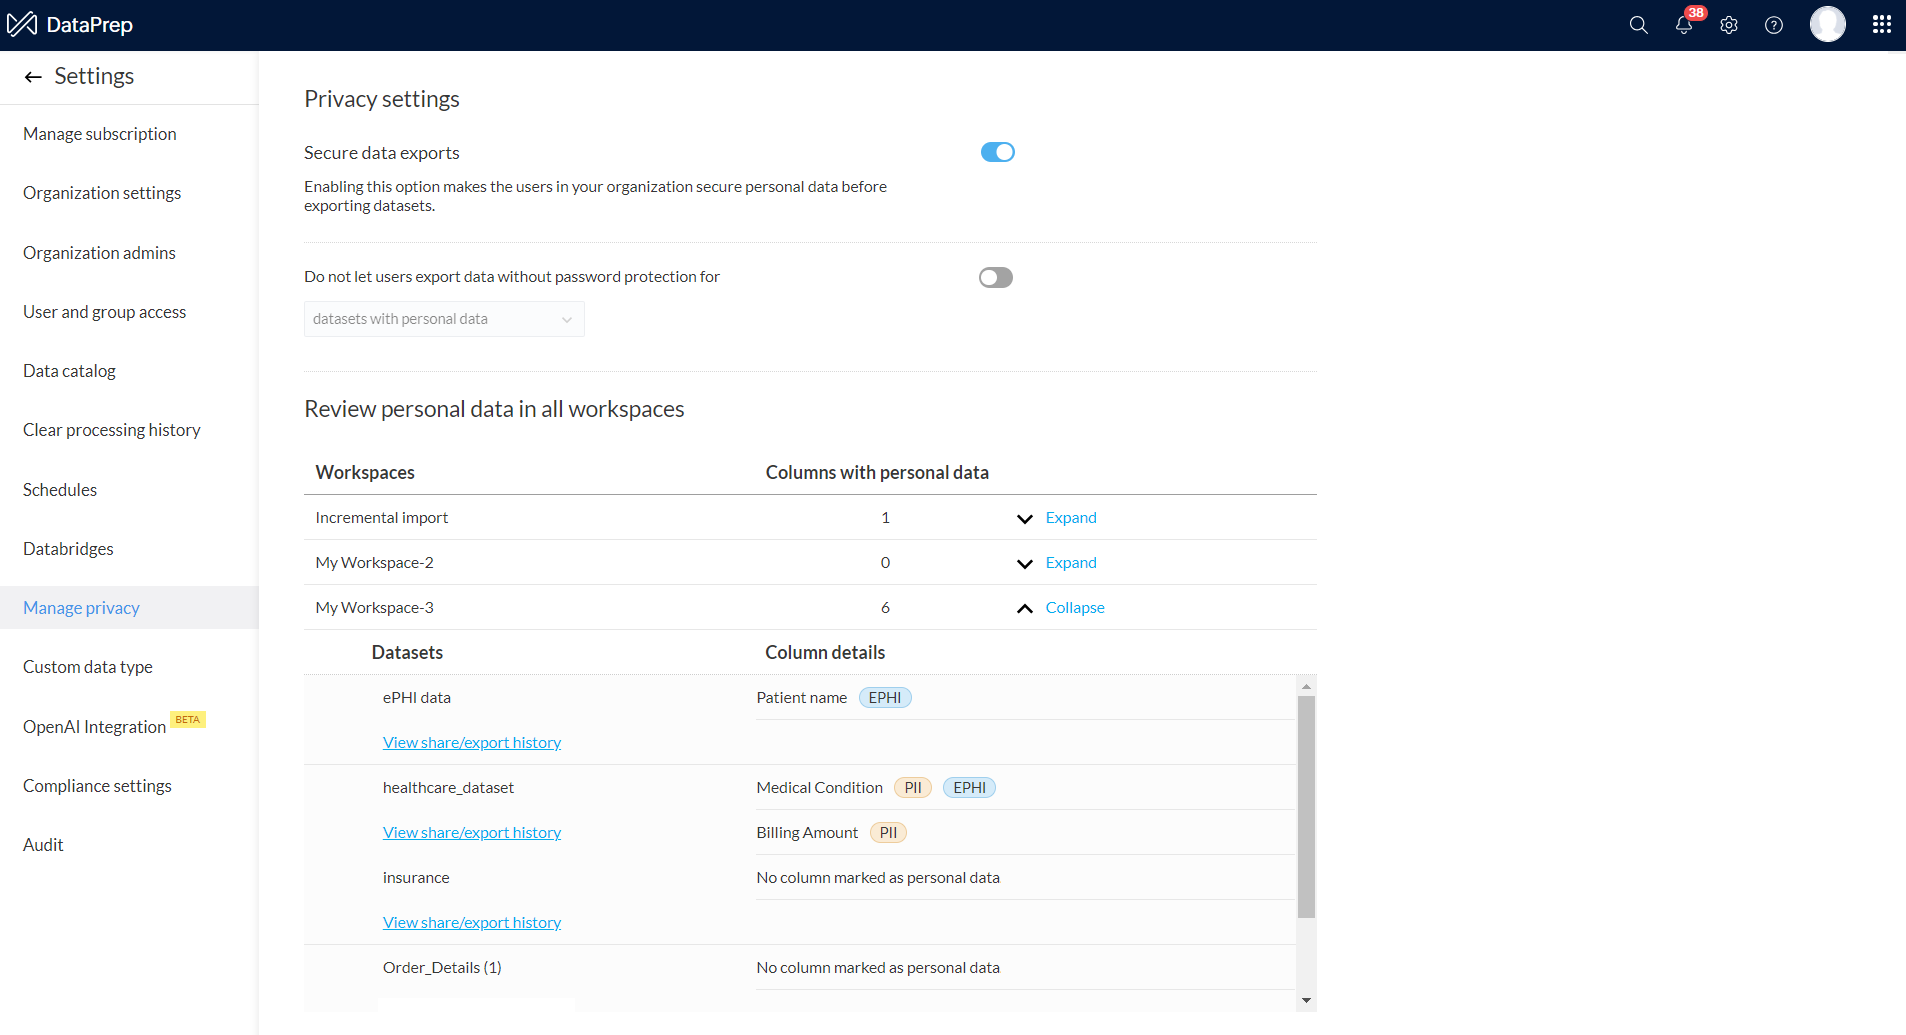Click the 'Patient name' column label
1906x1035 pixels.
click(801, 697)
